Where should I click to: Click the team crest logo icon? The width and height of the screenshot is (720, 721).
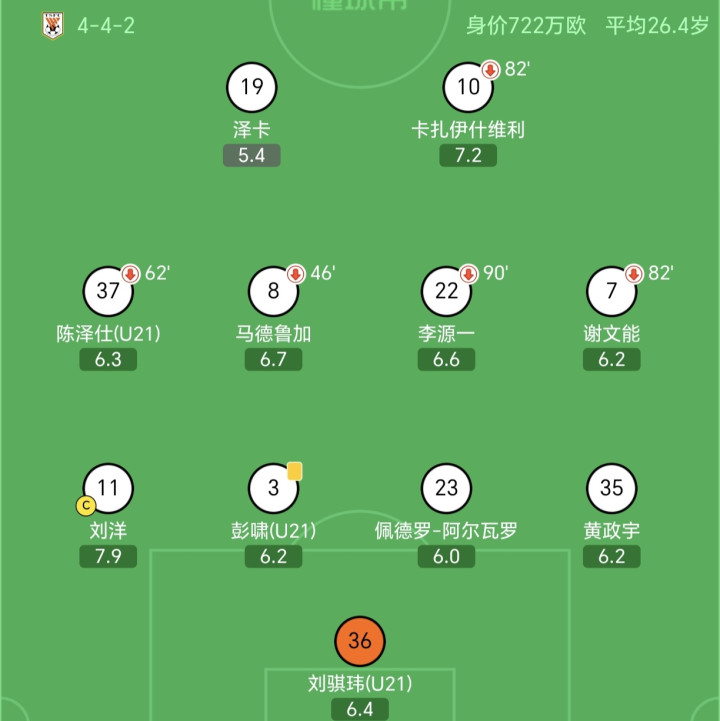pyautogui.click(x=50, y=25)
